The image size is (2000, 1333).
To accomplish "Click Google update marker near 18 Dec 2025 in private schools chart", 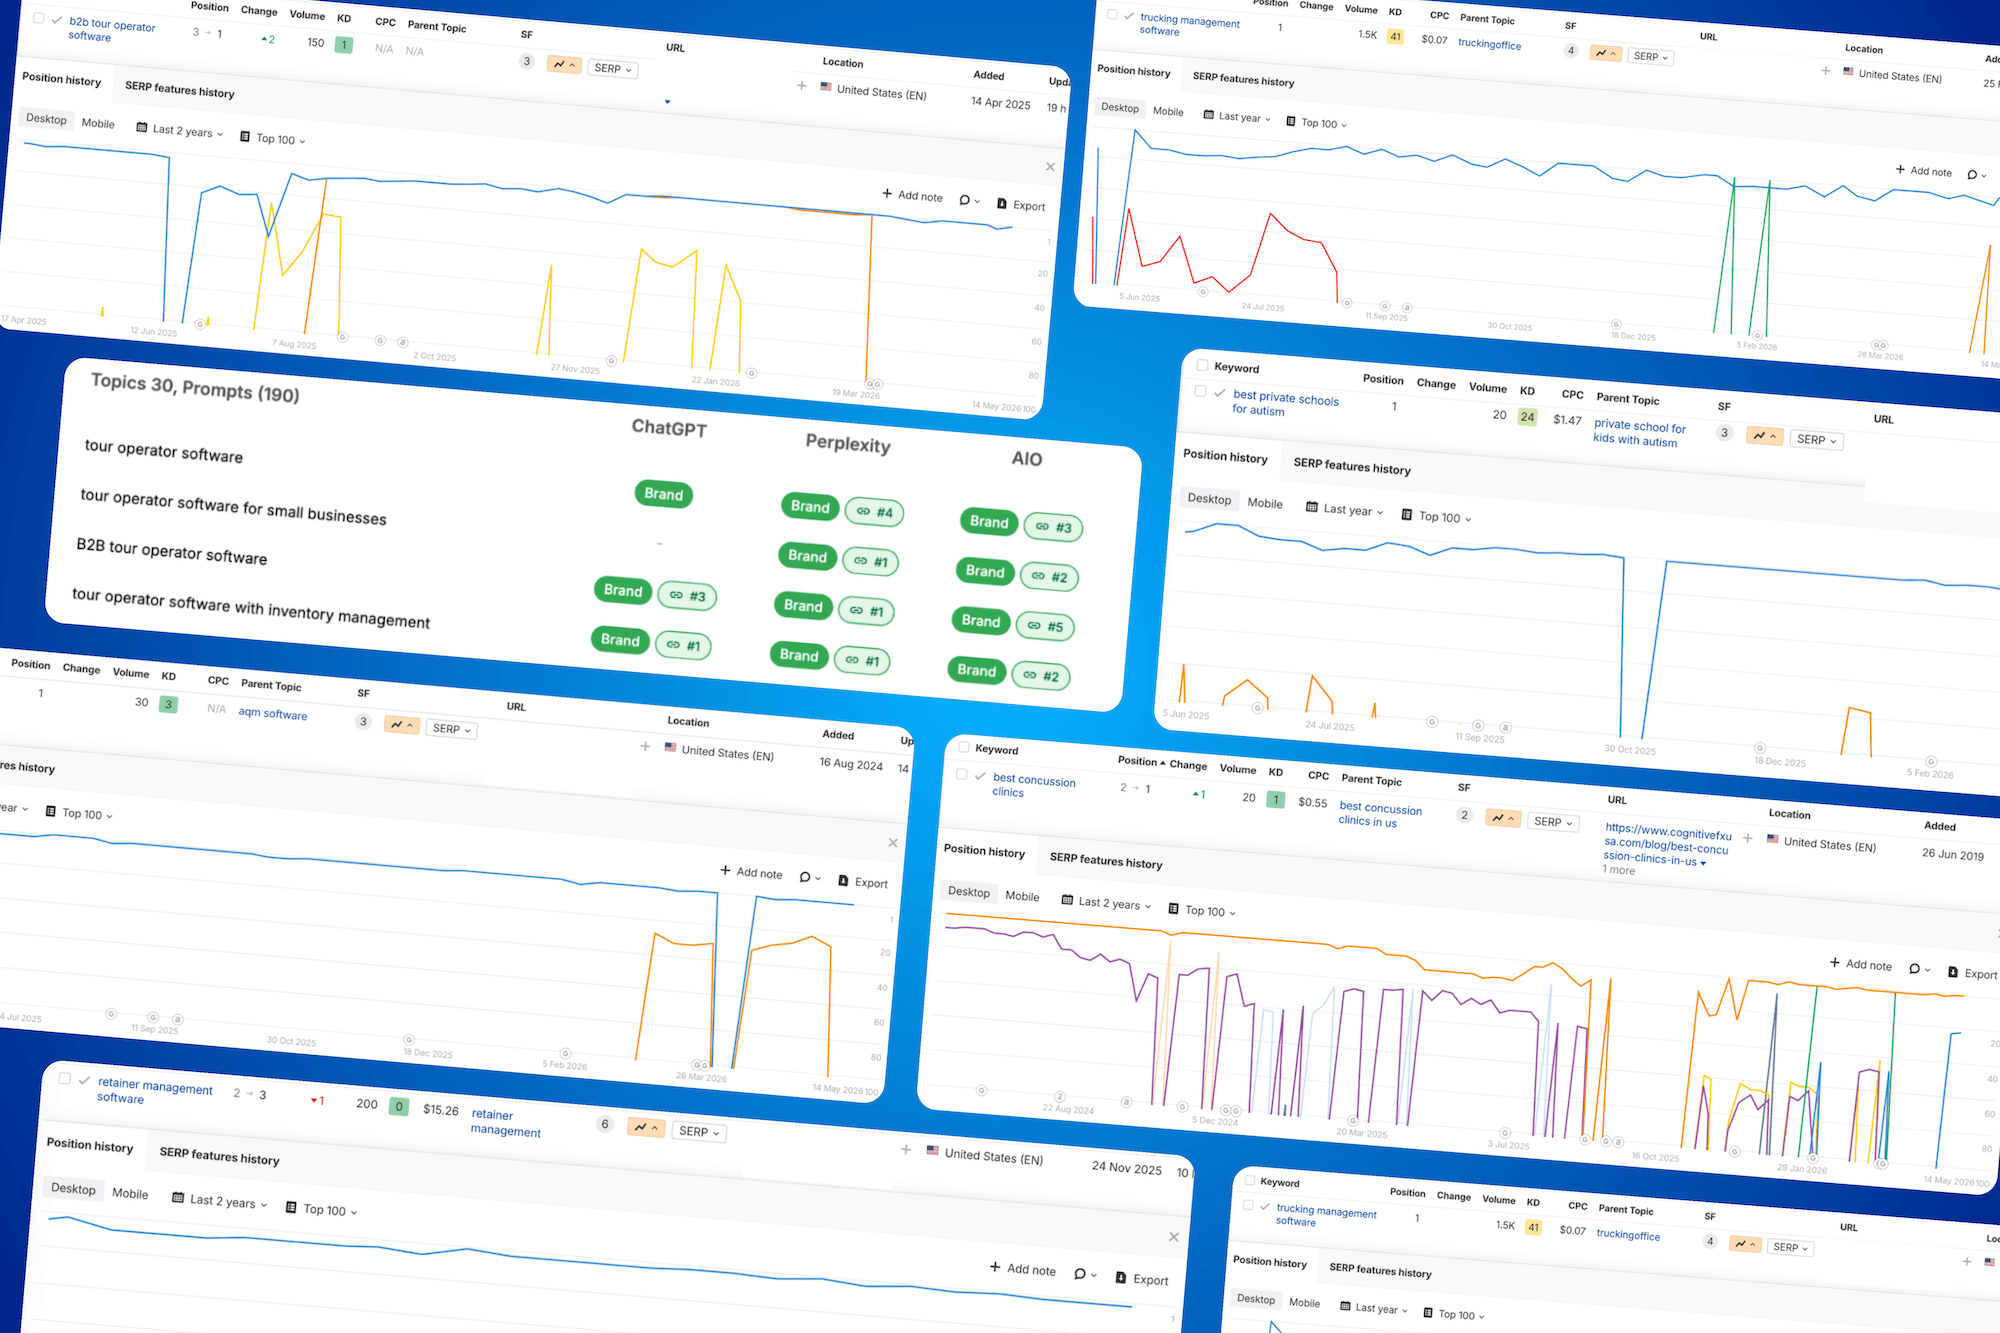I will click(x=1760, y=748).
